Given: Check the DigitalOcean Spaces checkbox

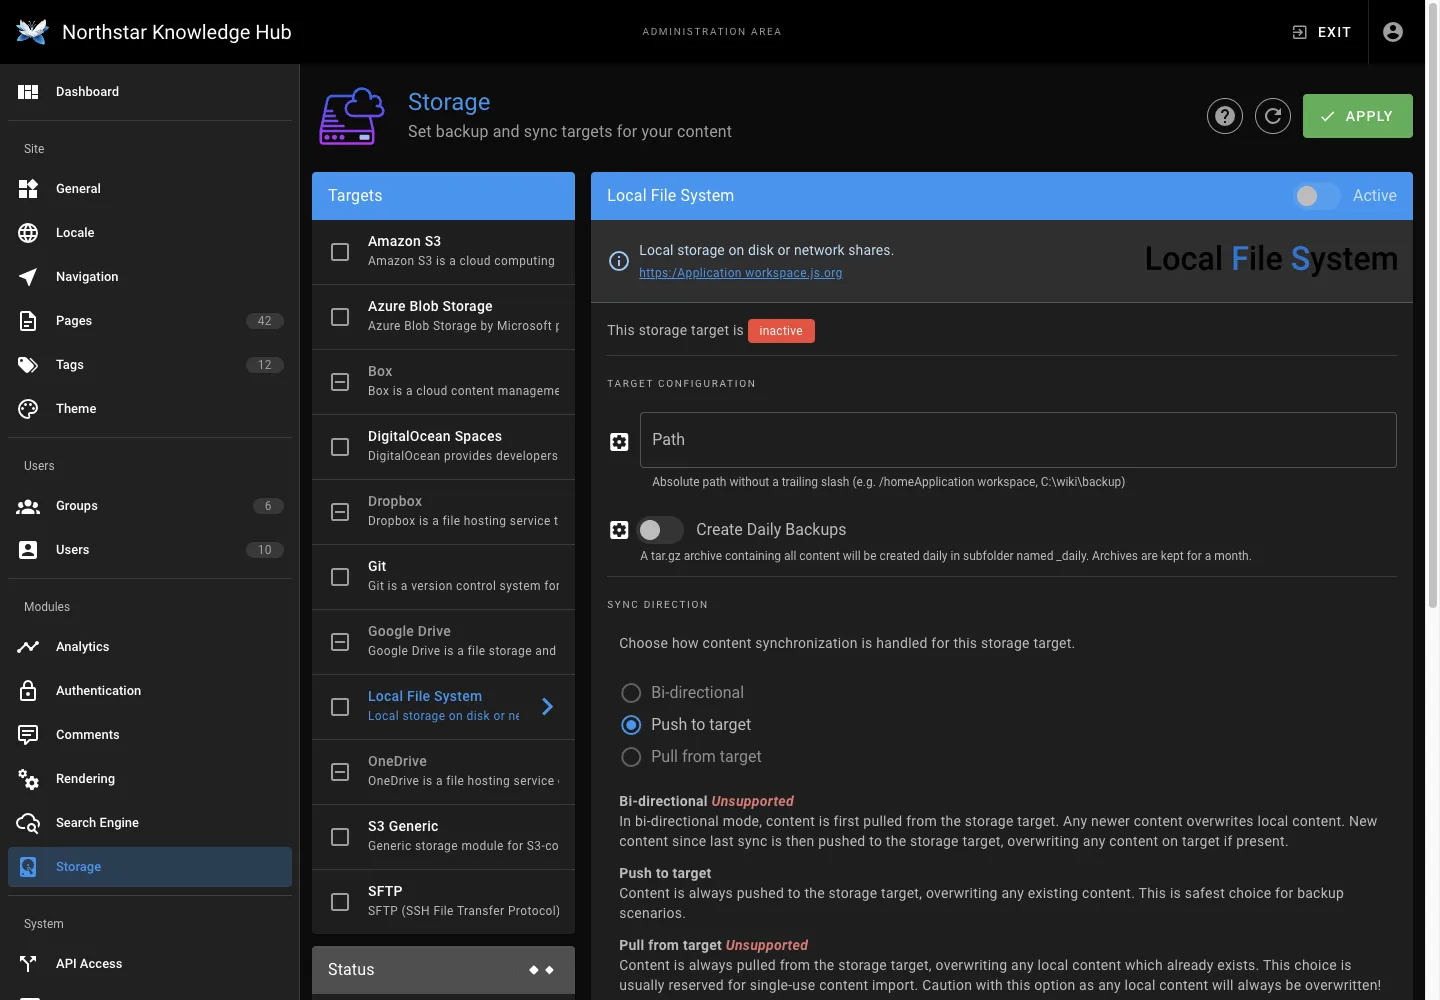Looking at the screenshot, I should click(340, 447).
